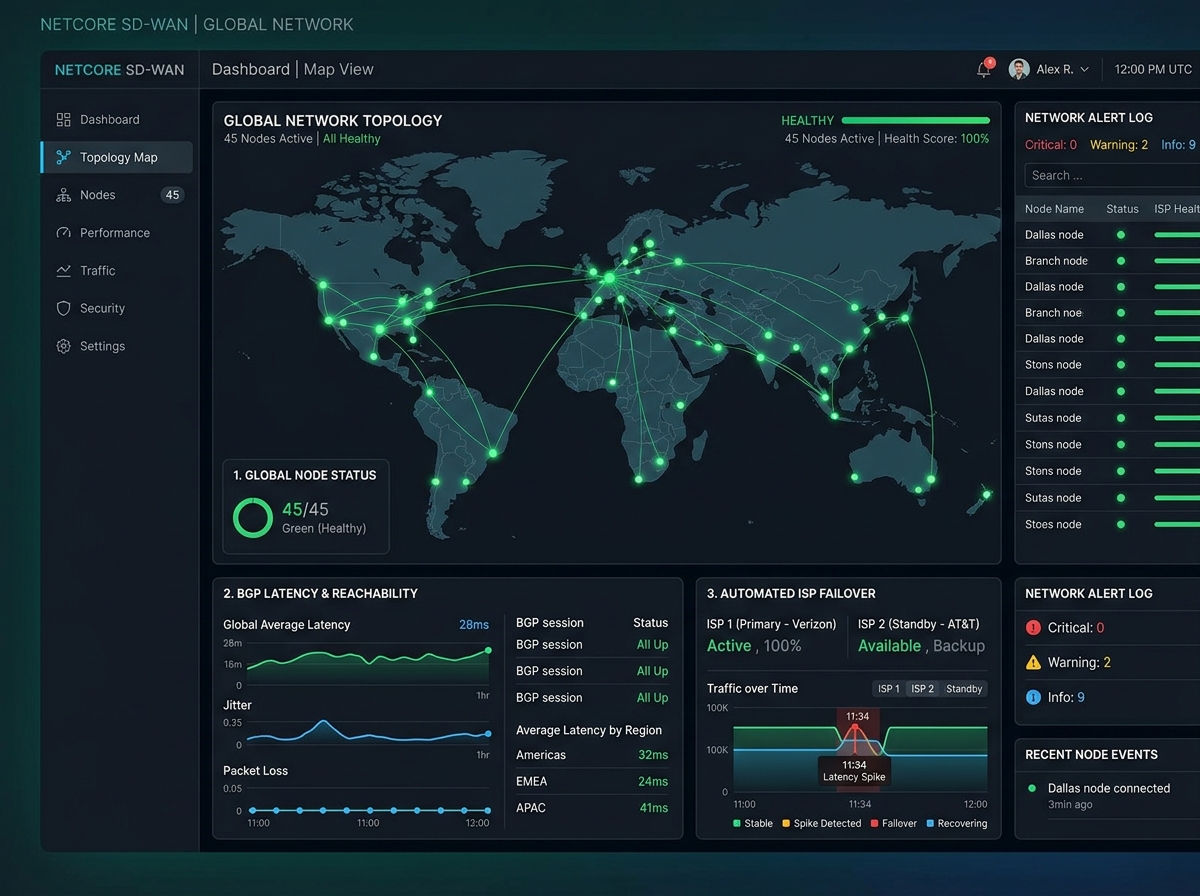Toggle the Spike Detected legend entry
1200x896 pixels.
tap(821, 824)
